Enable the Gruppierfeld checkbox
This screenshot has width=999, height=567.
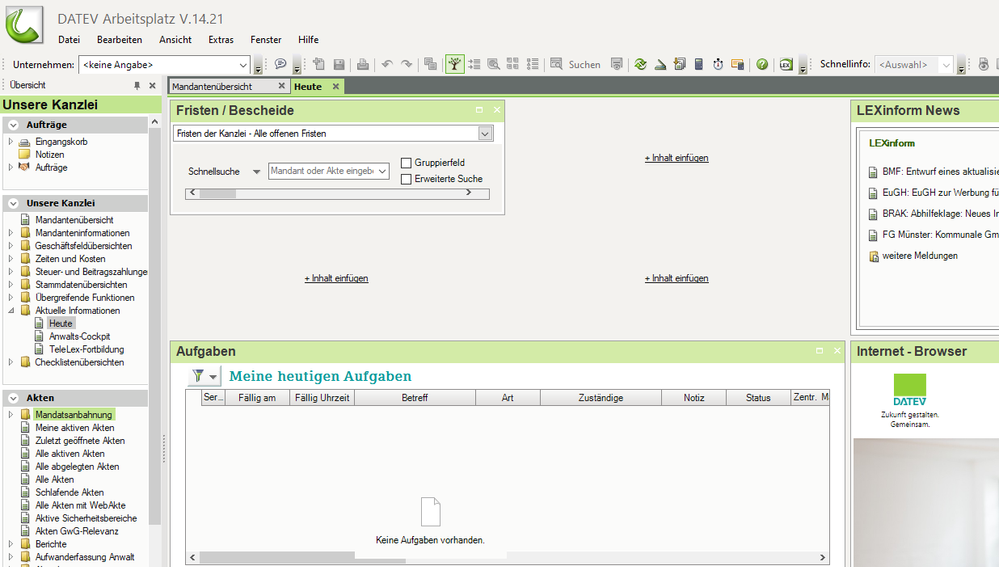406,163
